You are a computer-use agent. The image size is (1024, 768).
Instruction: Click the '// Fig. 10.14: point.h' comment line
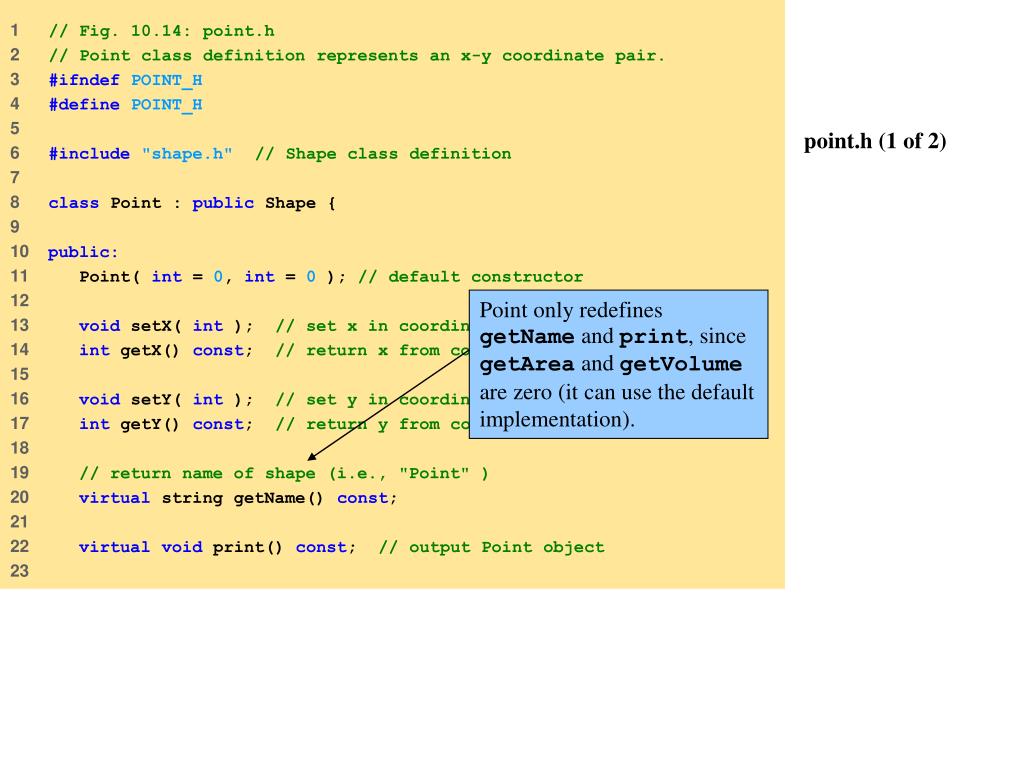click(161, 31)
